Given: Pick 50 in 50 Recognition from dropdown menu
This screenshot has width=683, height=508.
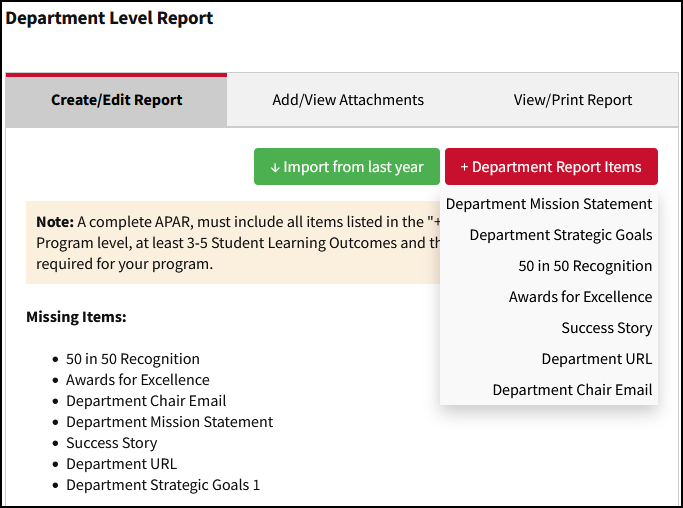Looking at the screenshot, I should pos(585,266).
